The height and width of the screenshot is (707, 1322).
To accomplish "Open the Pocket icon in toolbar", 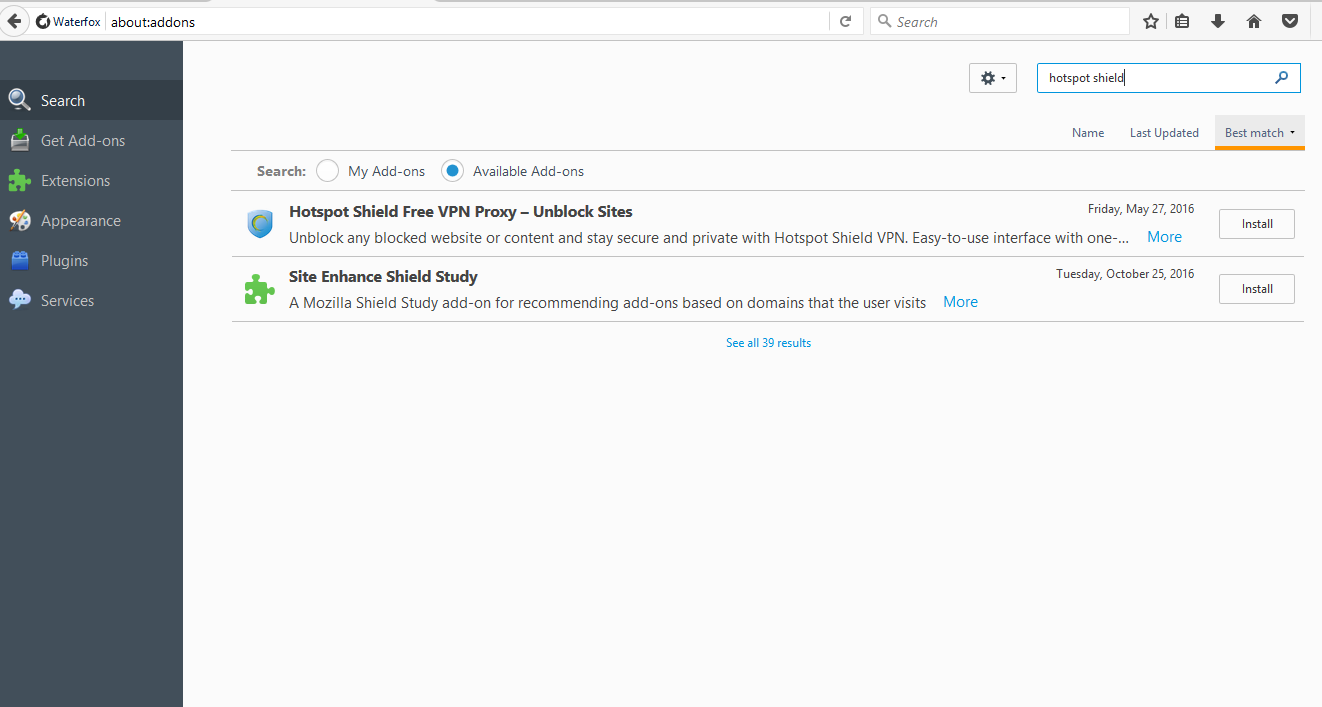I will click(x=1290, y=21).
